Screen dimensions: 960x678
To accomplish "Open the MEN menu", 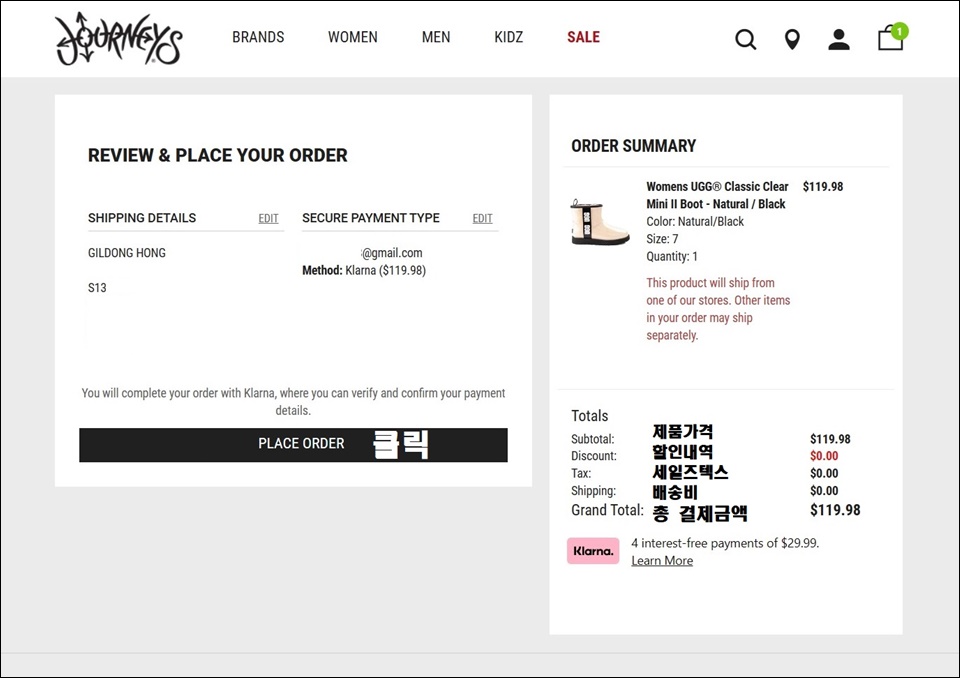I will 436,37.
